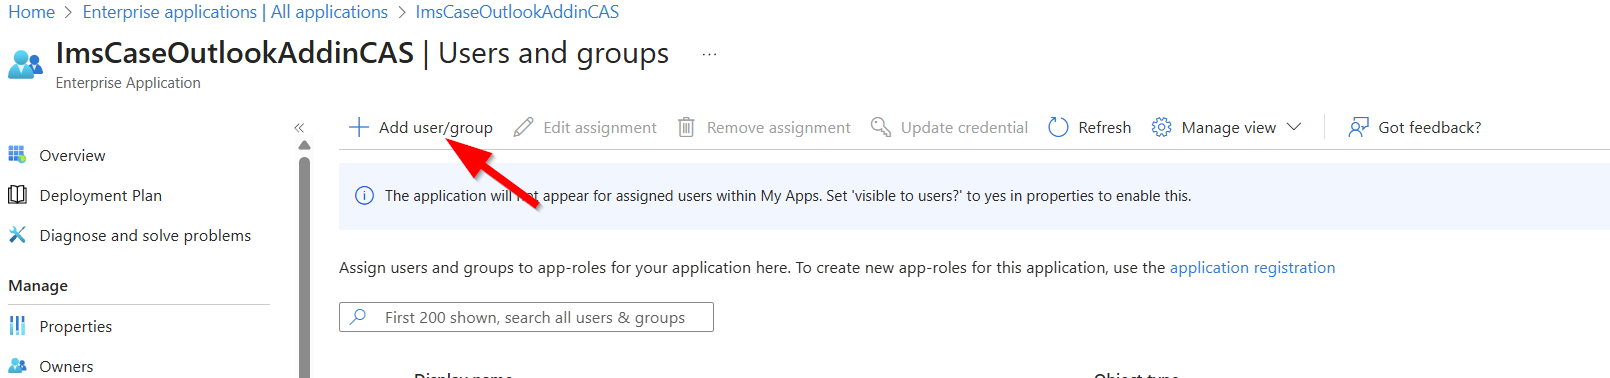This screenshot has height=378, width=1610.
Task: Open the ellipsis more options menu
Action: [709, 54]
